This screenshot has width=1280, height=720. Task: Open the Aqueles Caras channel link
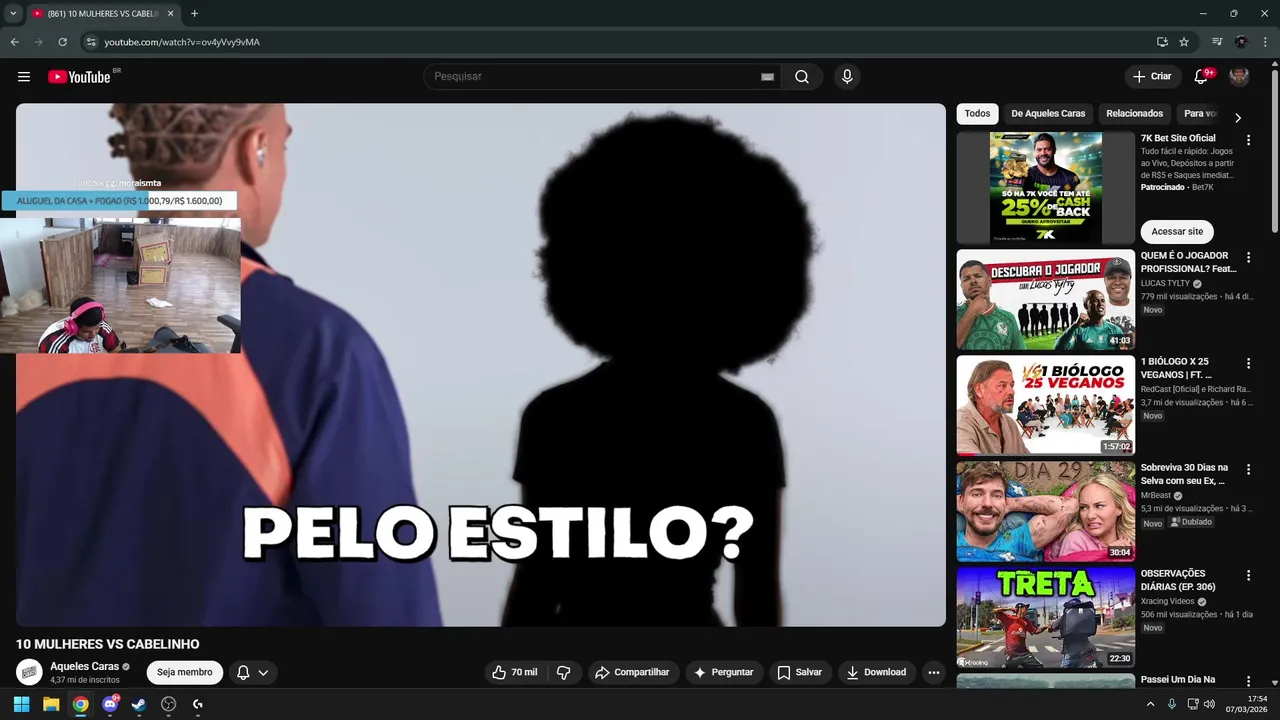point(85,667)
